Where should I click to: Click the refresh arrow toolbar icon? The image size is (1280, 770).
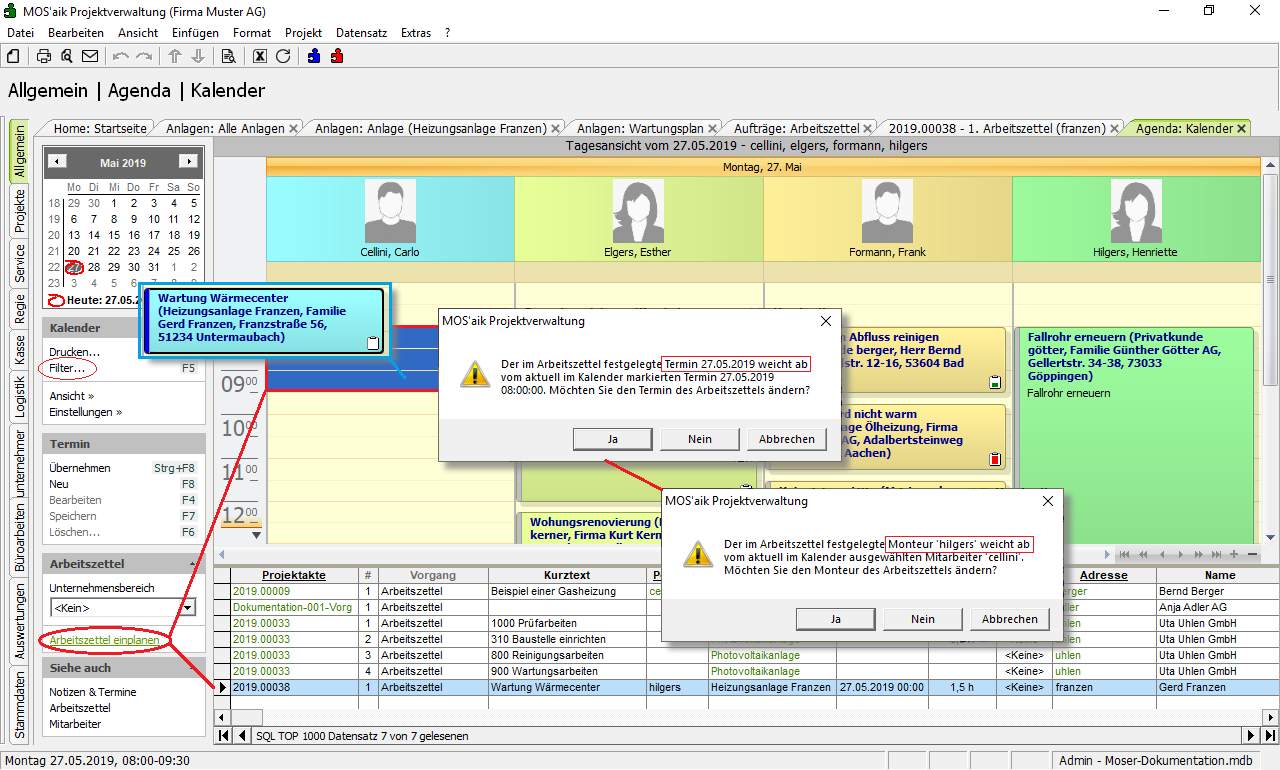(283, 56)
